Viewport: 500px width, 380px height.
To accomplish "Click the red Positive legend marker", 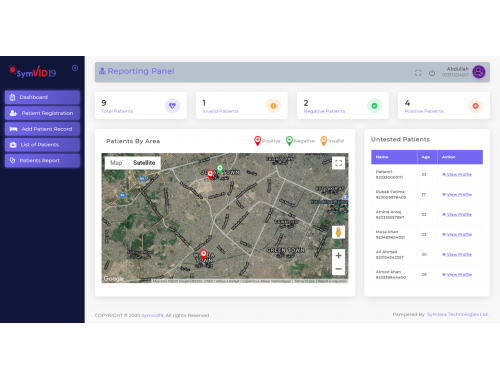I will [257, 141].
